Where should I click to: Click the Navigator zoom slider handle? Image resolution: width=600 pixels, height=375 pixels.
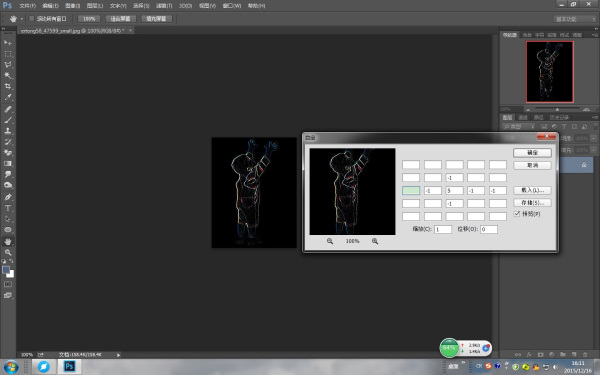(557, 109)
